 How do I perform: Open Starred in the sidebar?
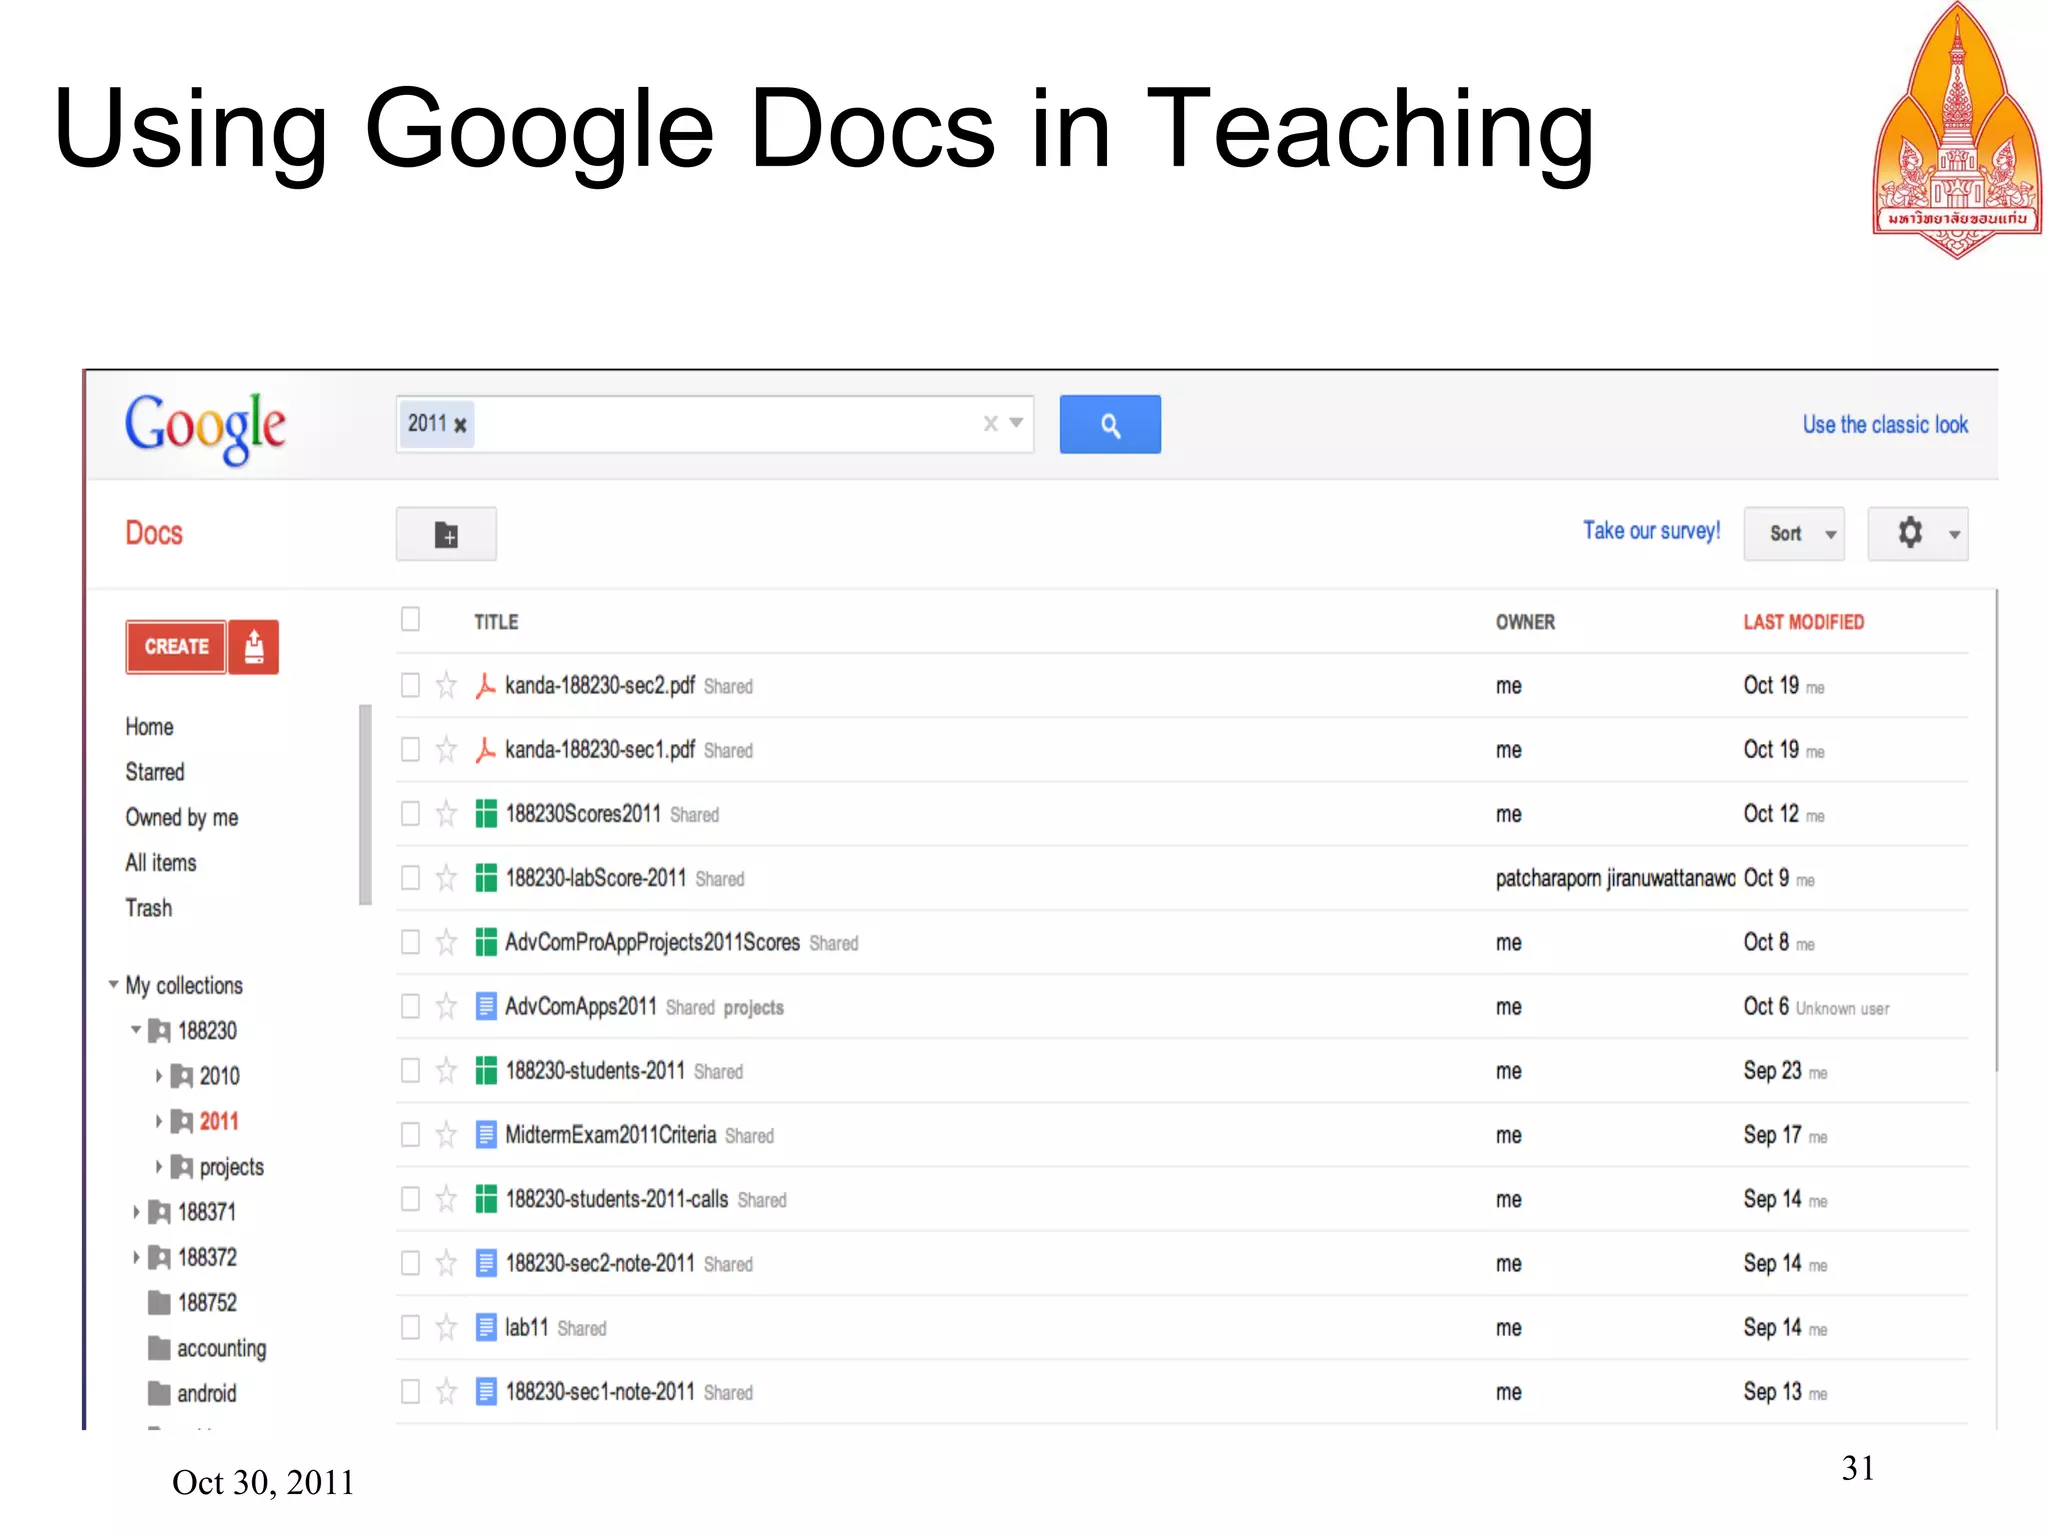click(155, 772)
